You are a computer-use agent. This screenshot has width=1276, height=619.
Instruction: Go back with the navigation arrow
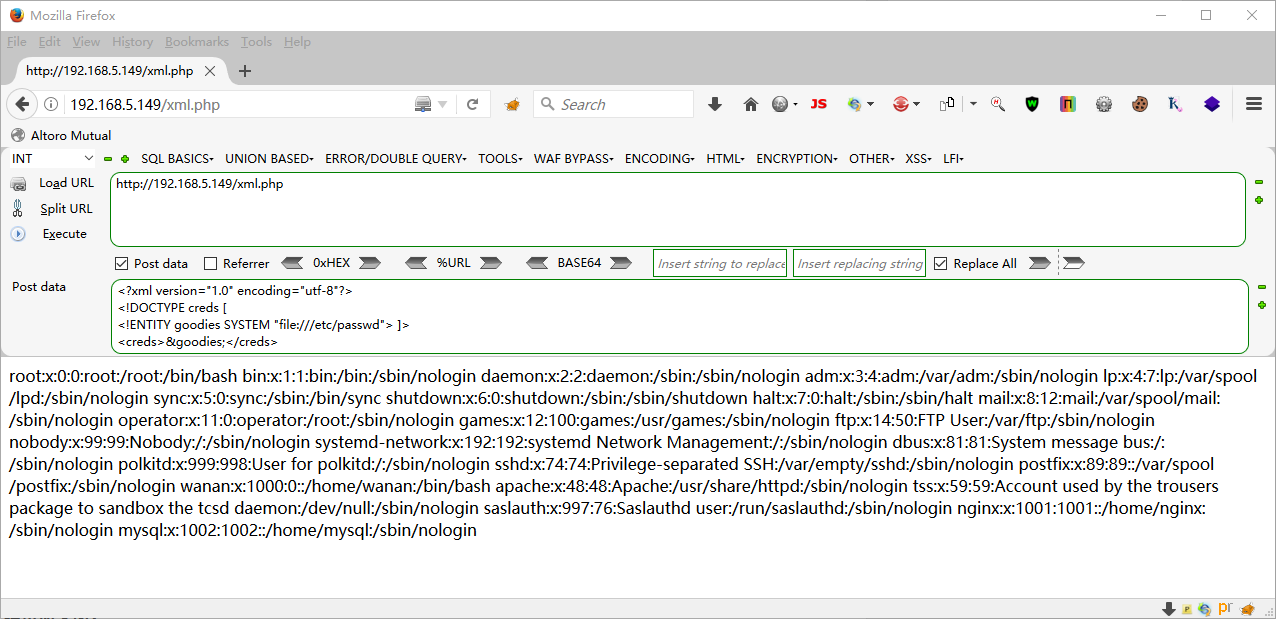(x=22, y=104)
